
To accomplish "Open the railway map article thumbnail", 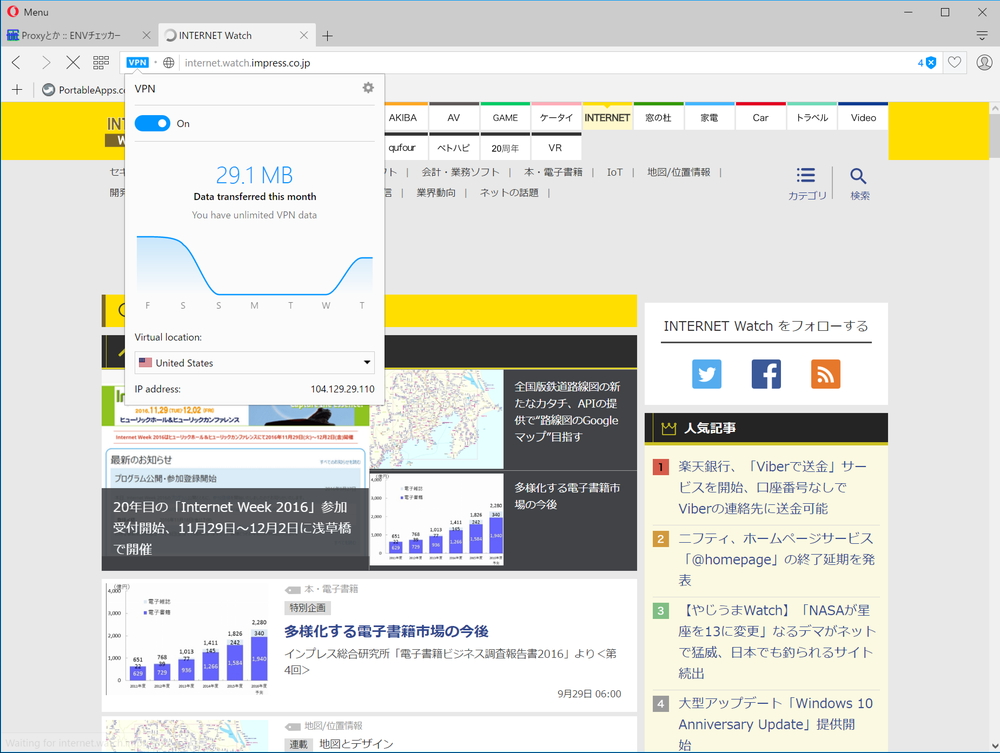I will 436,420.
